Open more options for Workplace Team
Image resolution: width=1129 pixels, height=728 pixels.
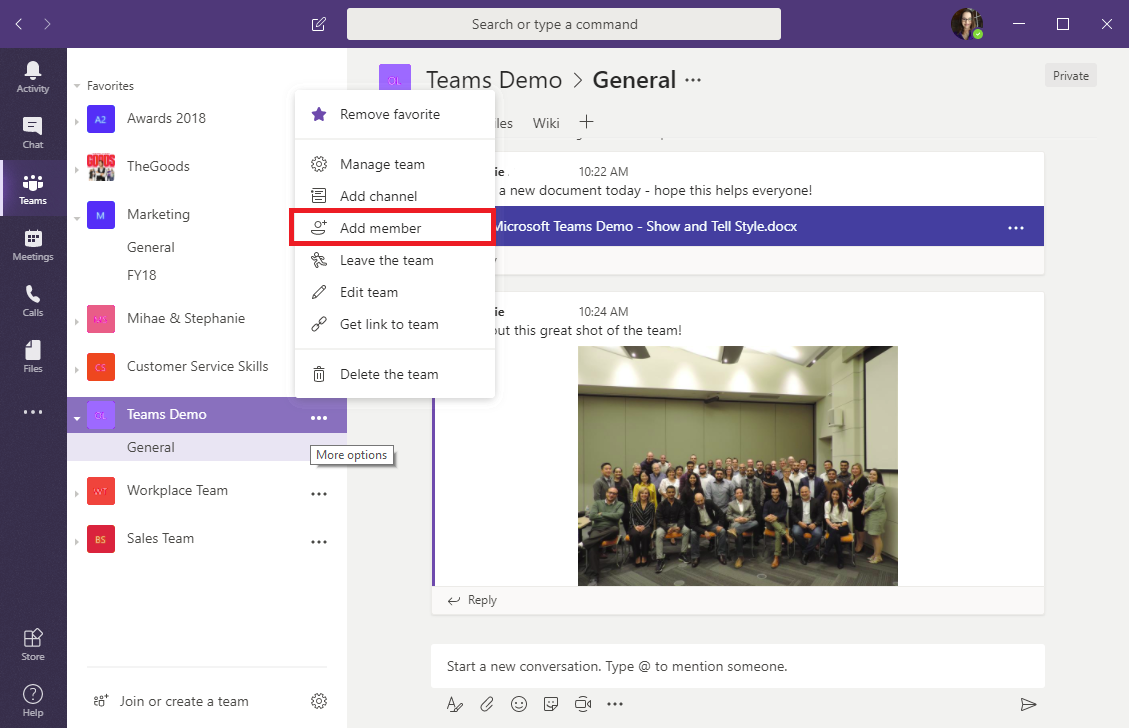coord(319,493)
